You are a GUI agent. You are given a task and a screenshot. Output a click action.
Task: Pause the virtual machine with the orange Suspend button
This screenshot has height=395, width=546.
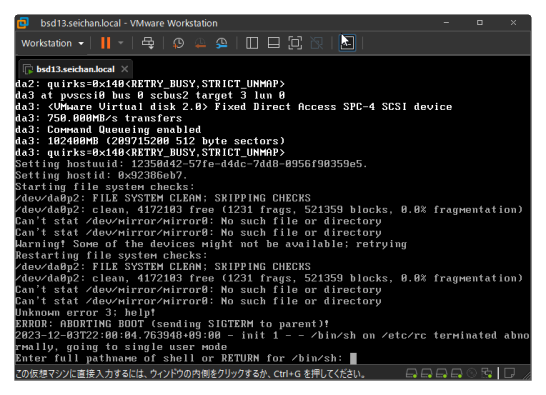coord(106,43)
